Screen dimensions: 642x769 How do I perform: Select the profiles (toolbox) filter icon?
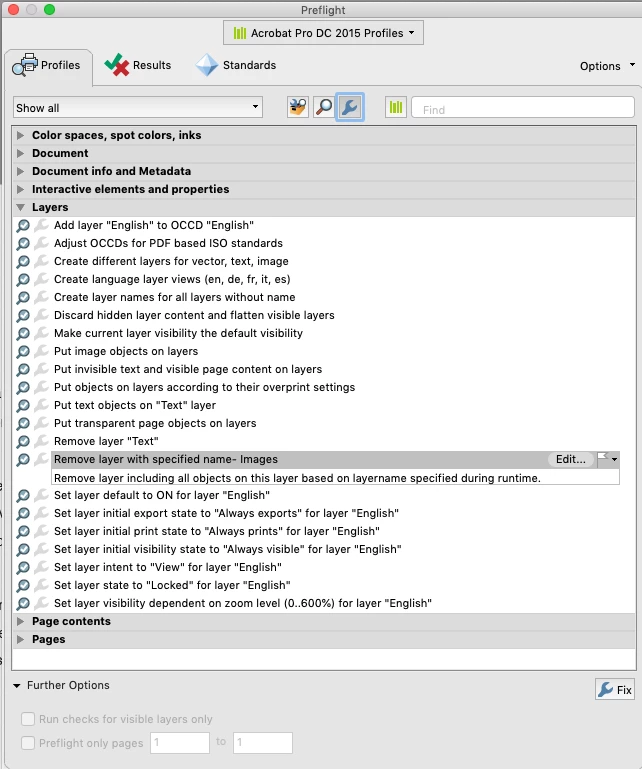point(298,107)
